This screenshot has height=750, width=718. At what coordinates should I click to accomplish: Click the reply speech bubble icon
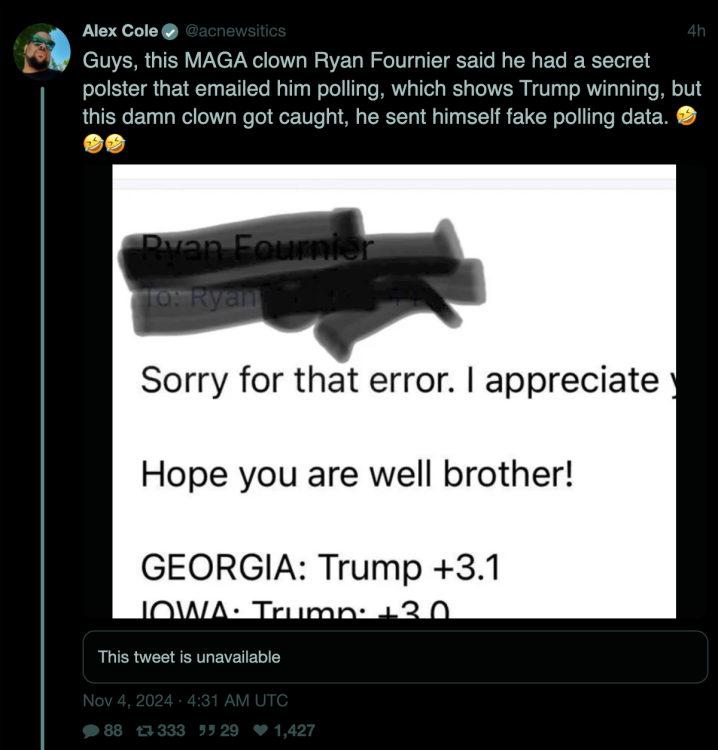[x=90, y=731]
